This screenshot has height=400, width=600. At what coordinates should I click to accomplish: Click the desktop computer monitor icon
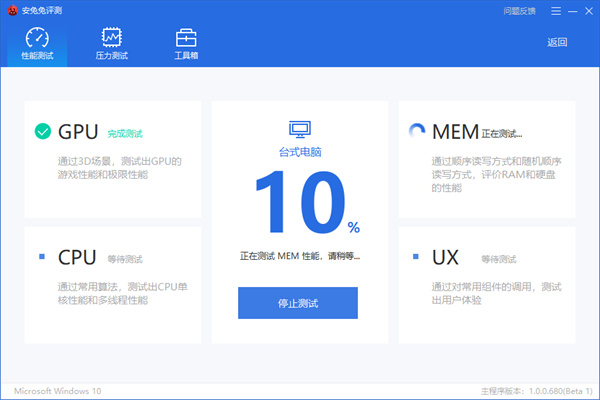point(299,129)
